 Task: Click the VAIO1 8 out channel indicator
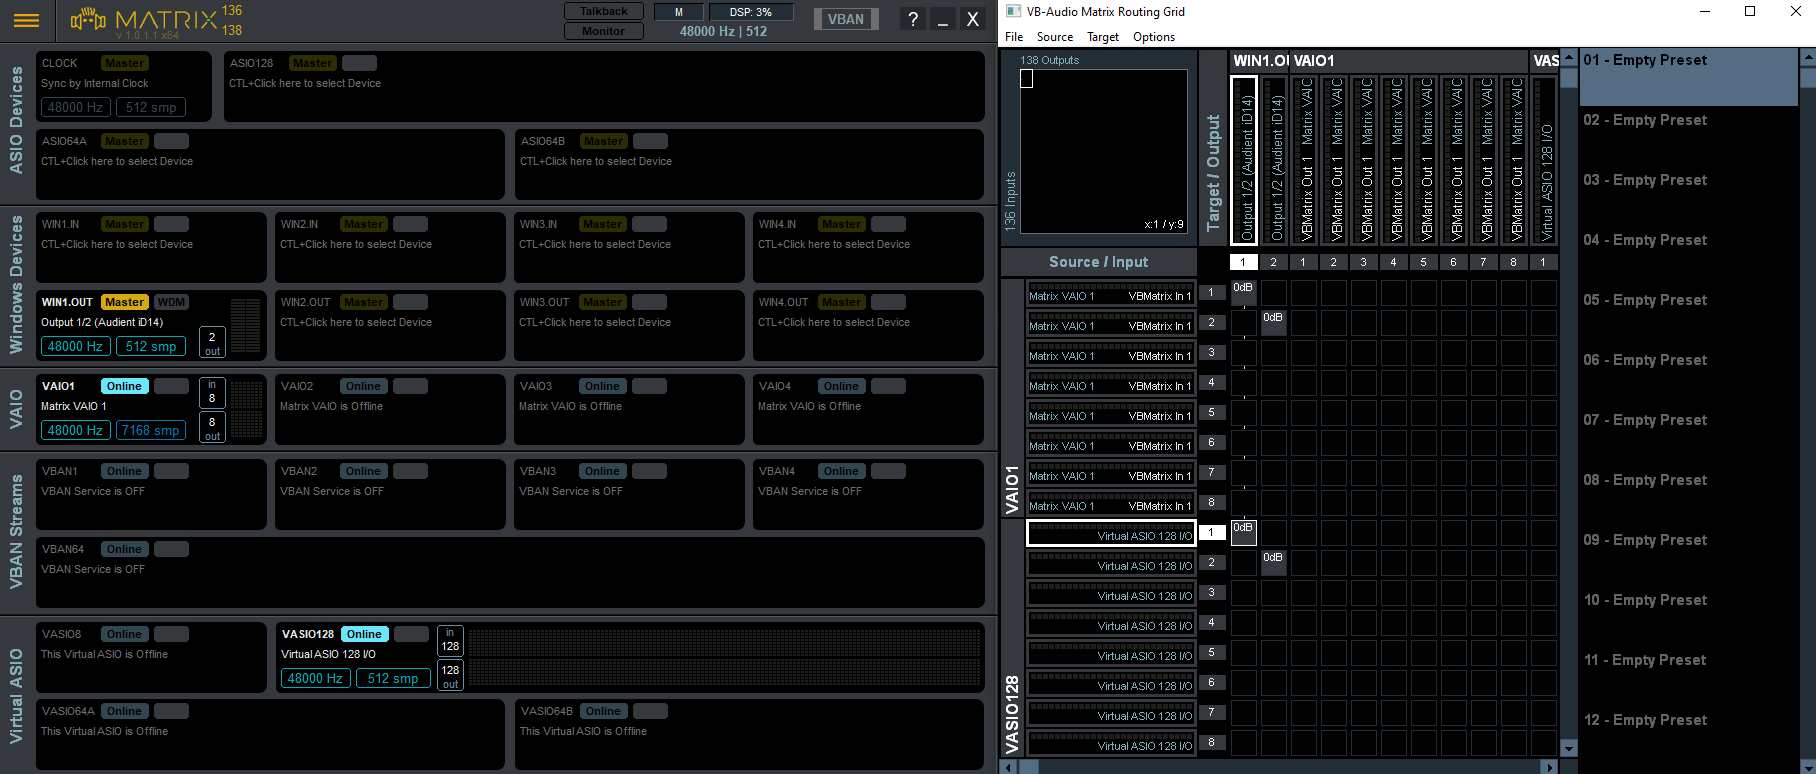pyautogui.click(x=212, y=427)
